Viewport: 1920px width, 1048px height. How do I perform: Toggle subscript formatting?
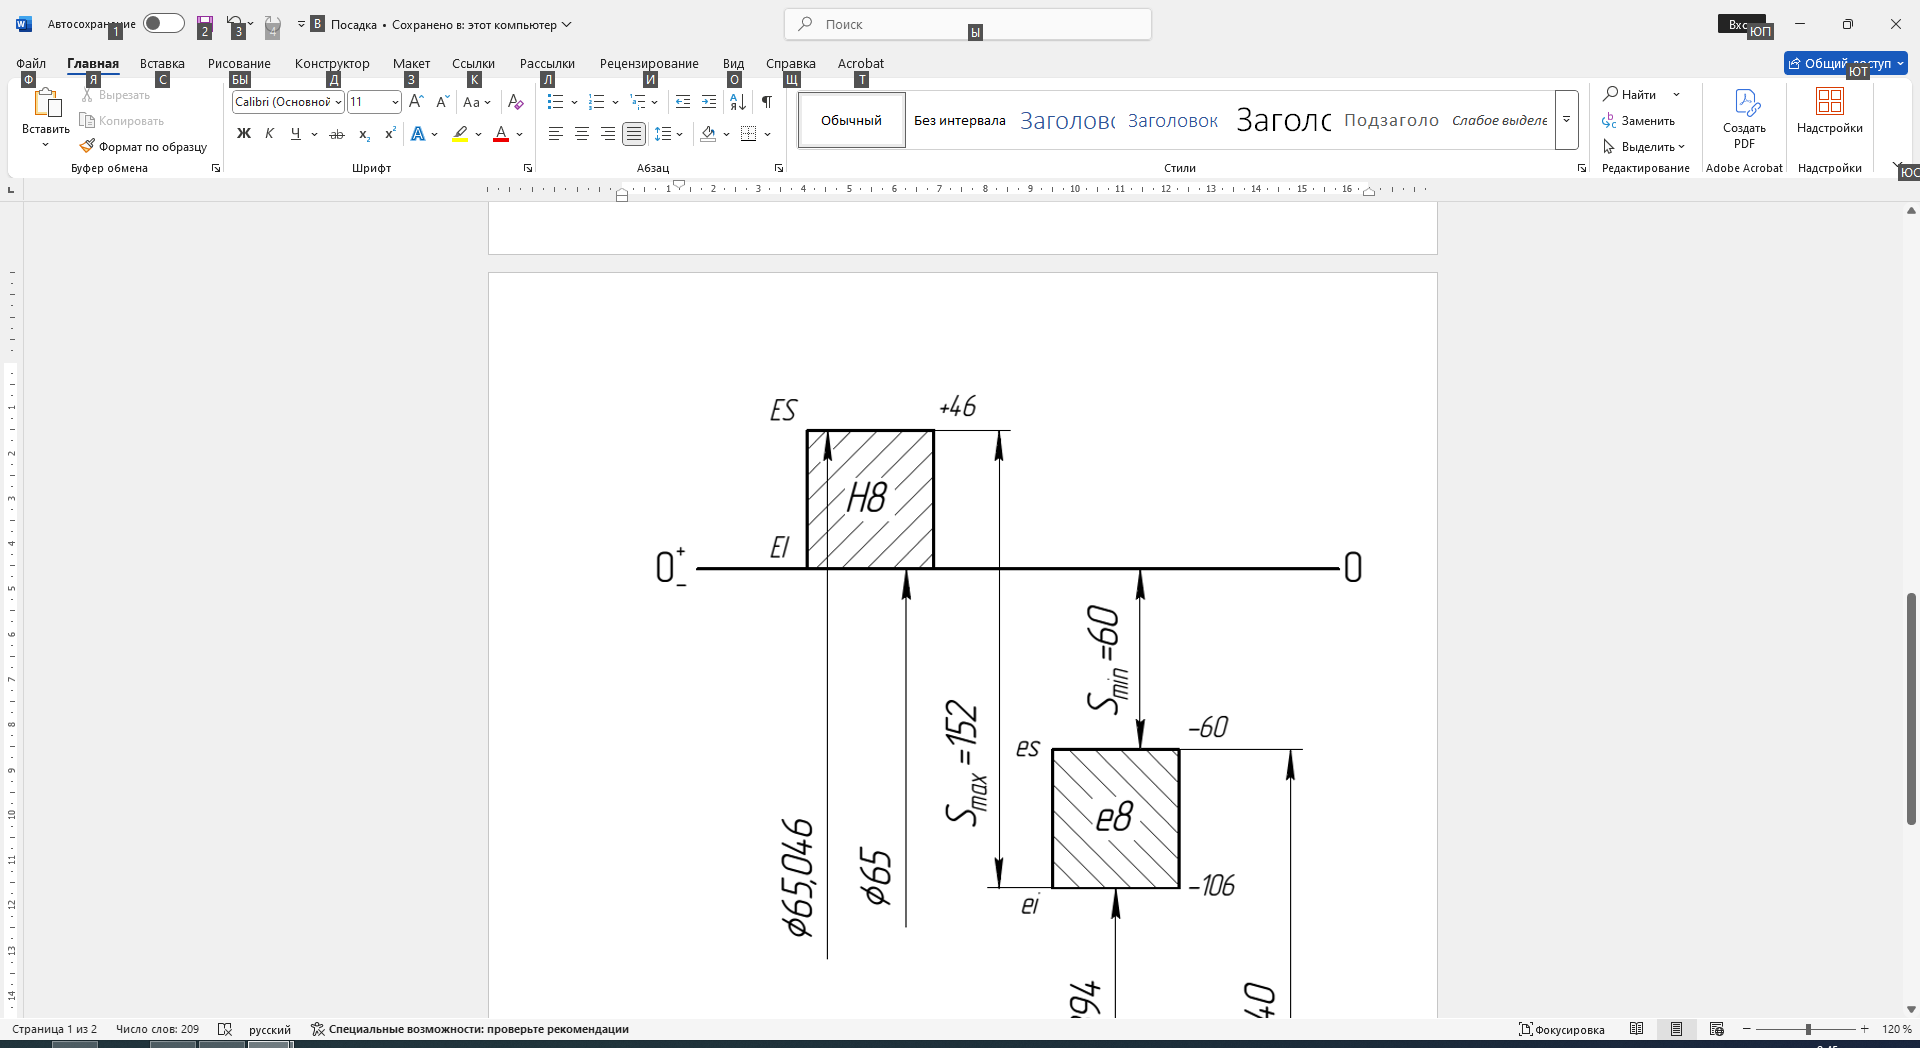coord(364,133)
